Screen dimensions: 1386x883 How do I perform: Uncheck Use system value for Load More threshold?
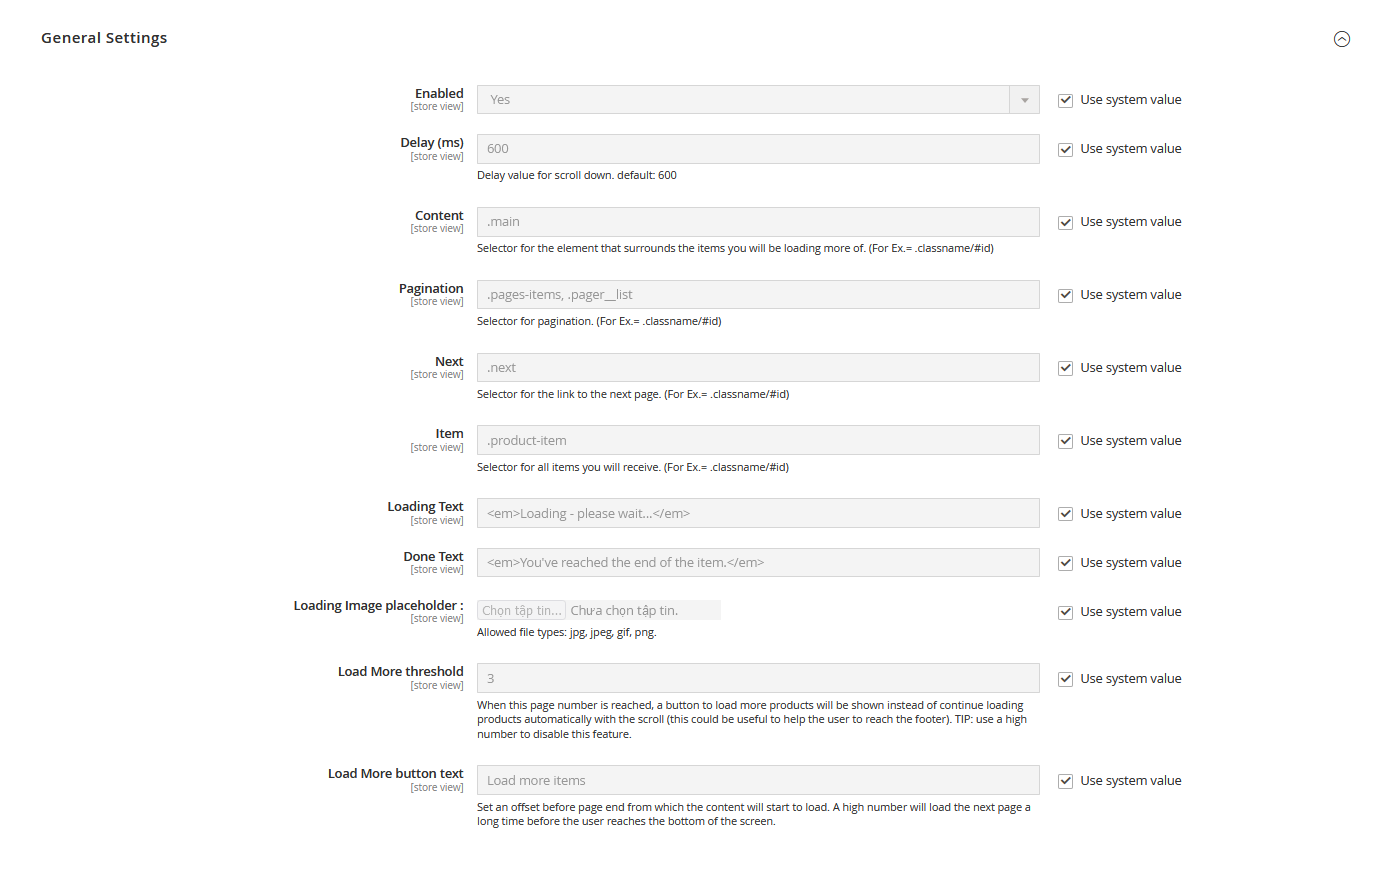(x=1066, y=679)
